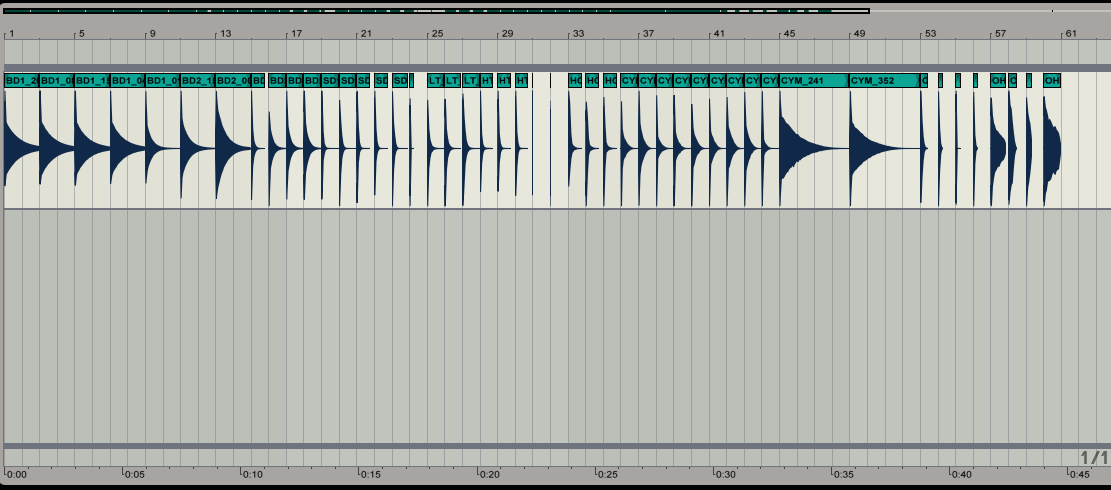Click bar 1 in the beat ruler
This screenshot has width=1111, height=490.
pos(11,34)
